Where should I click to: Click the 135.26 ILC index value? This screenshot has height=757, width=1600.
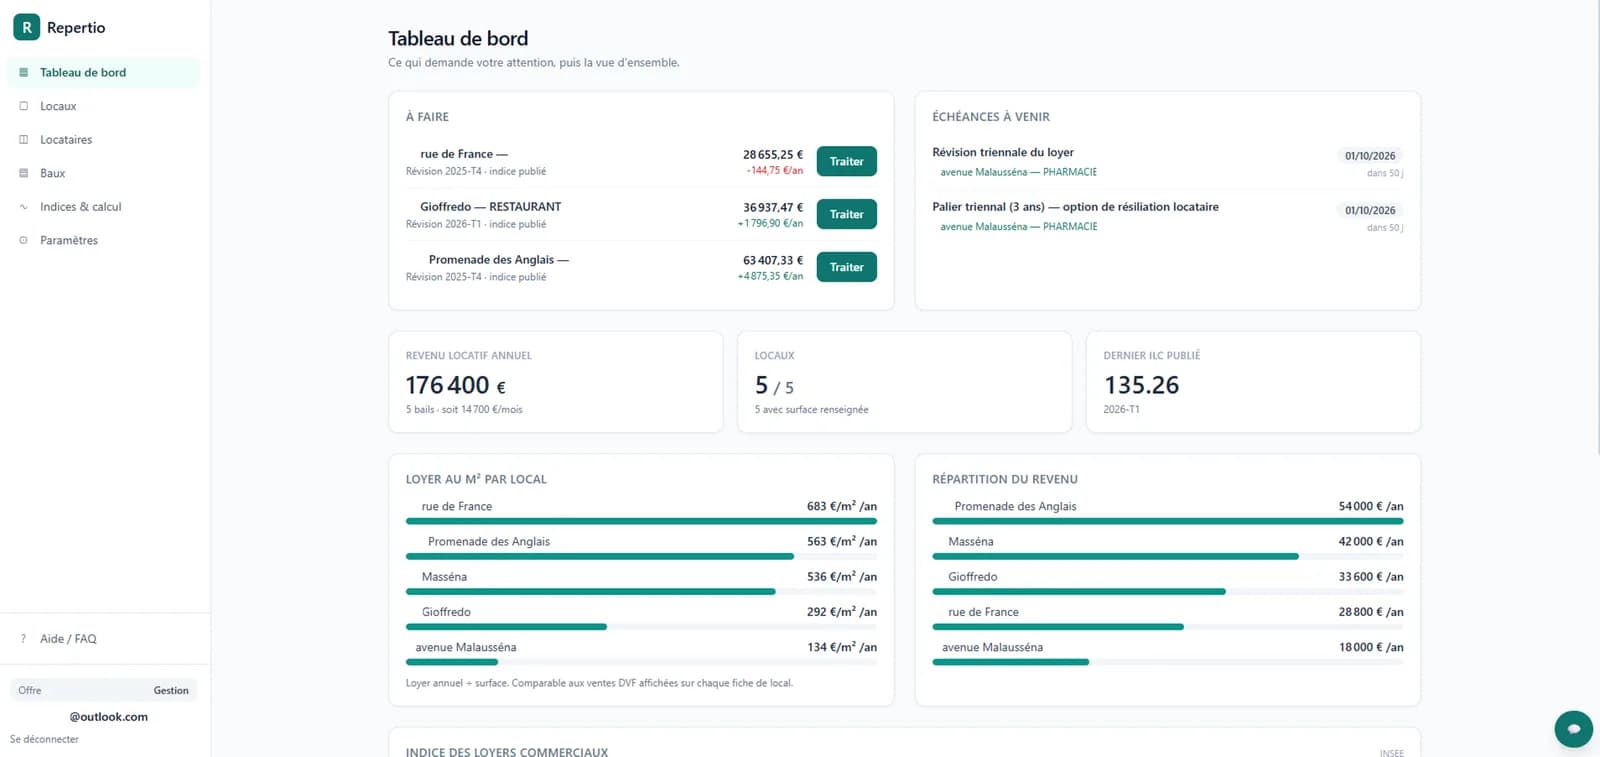click(1141, 385)
